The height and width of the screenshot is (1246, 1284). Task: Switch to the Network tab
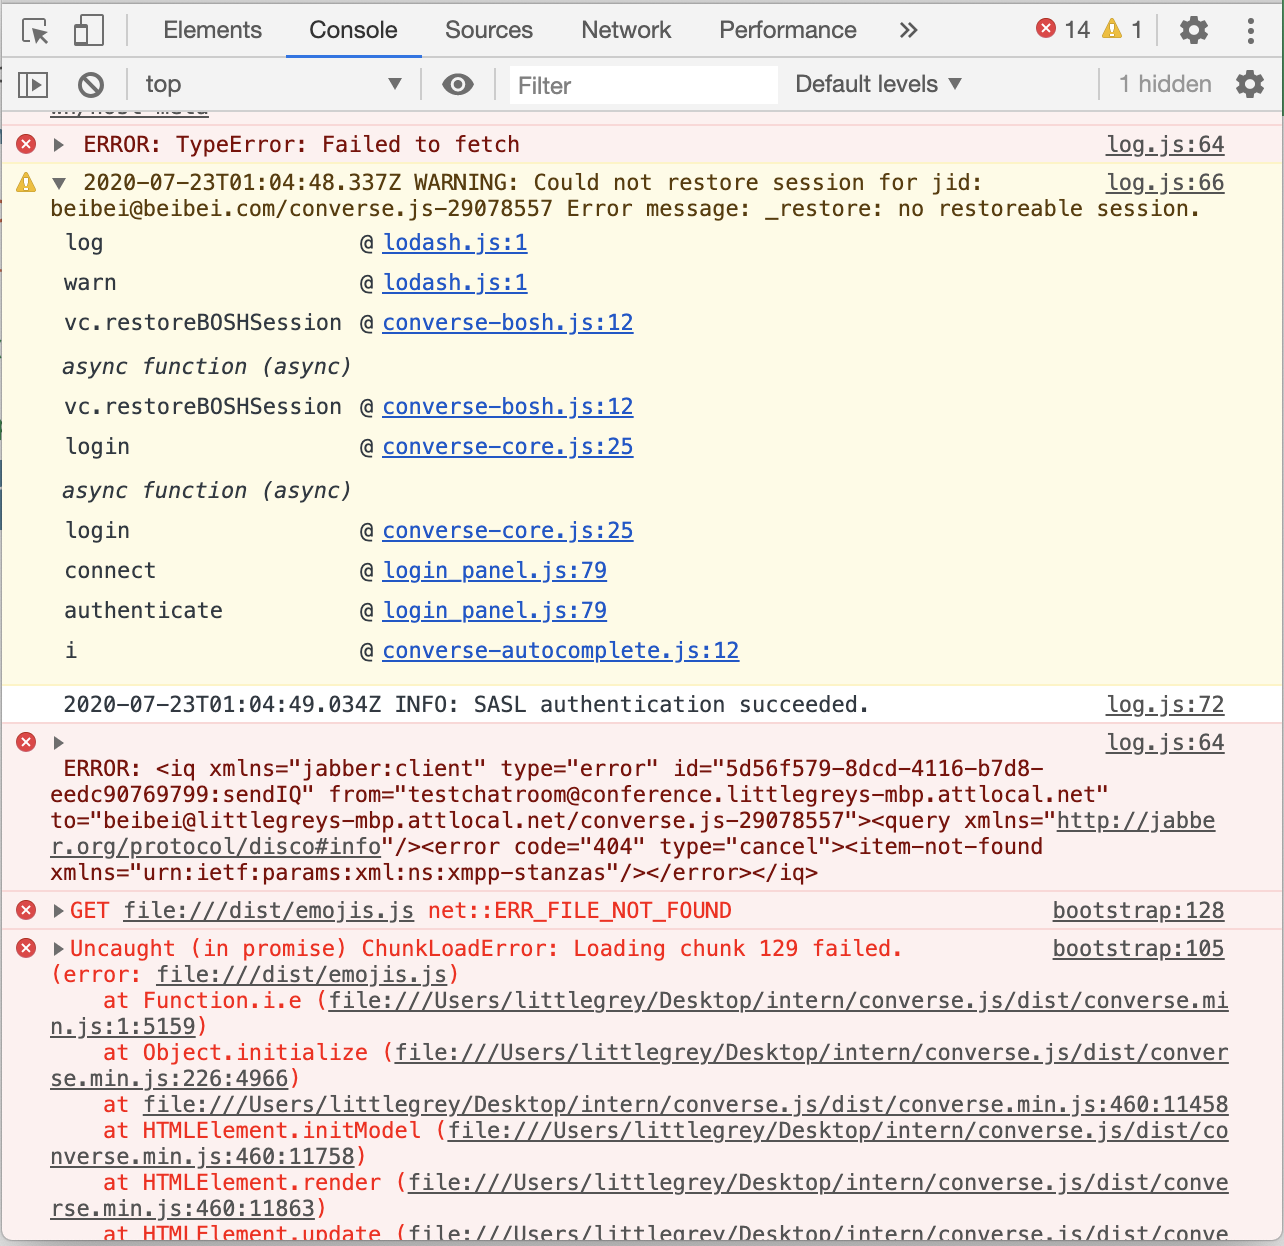626,30
